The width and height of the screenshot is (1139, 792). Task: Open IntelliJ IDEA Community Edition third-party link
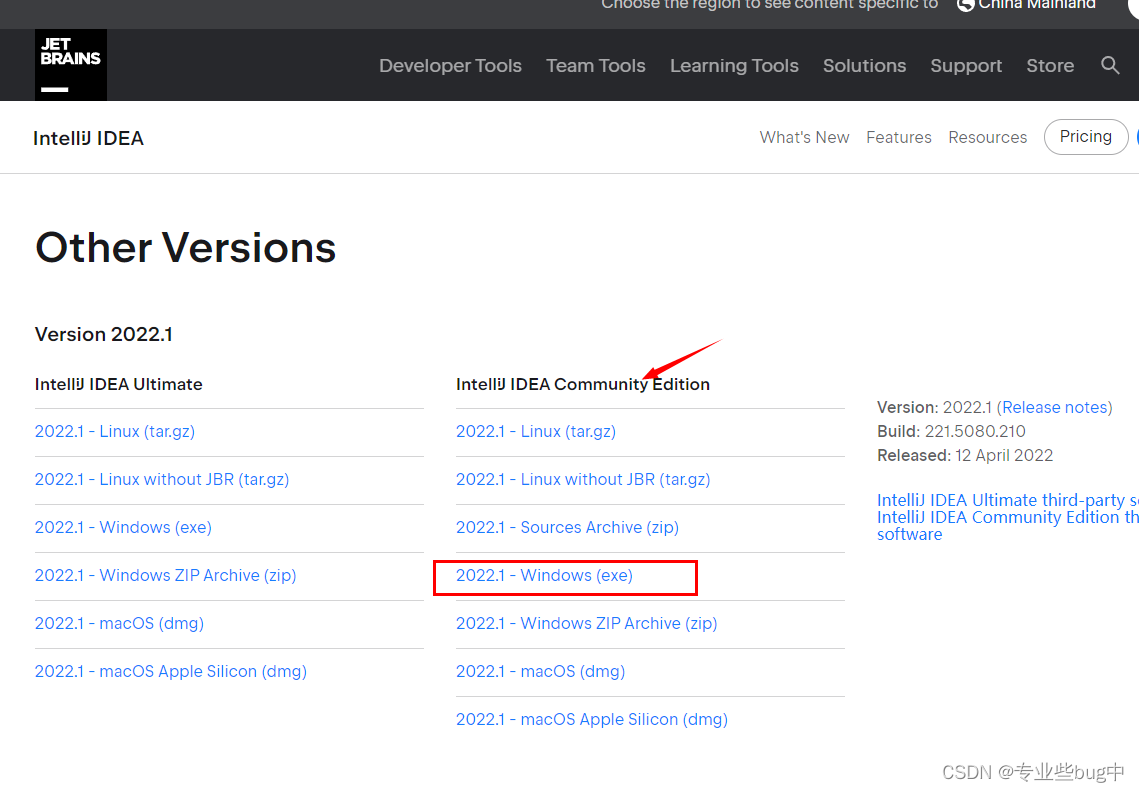pos(1008,517)
